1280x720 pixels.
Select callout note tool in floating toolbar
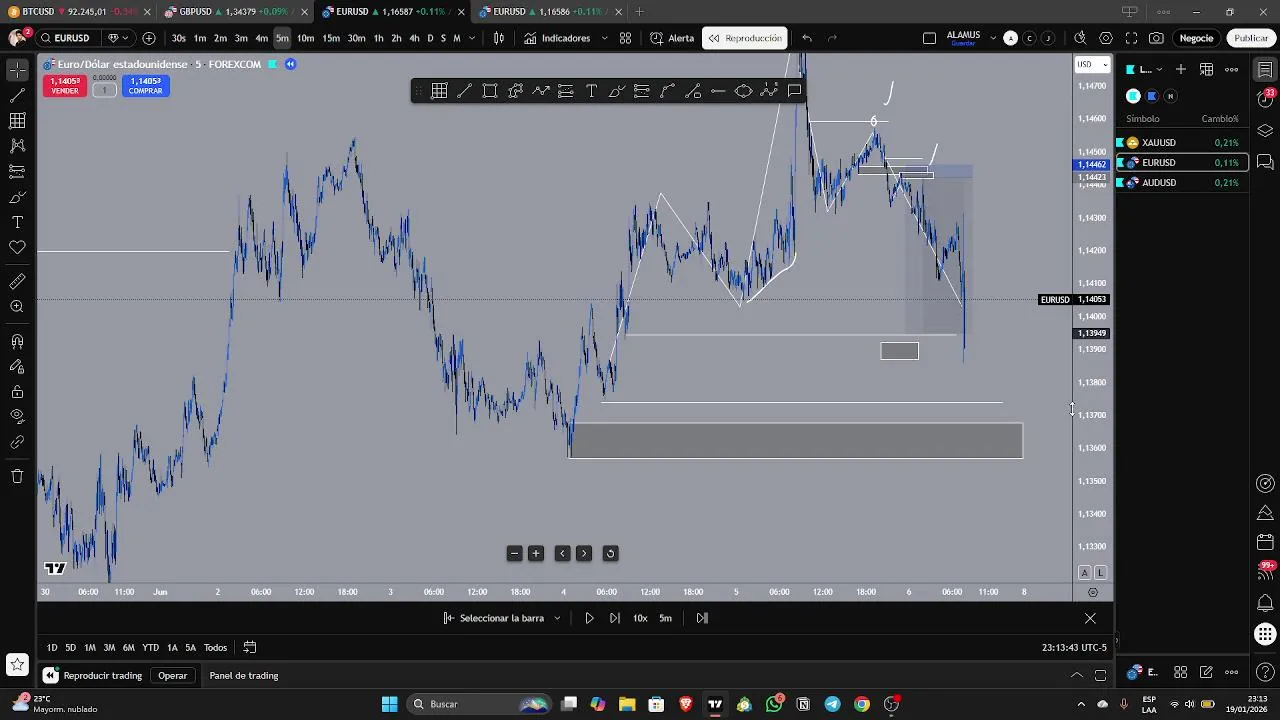point(794,91)
